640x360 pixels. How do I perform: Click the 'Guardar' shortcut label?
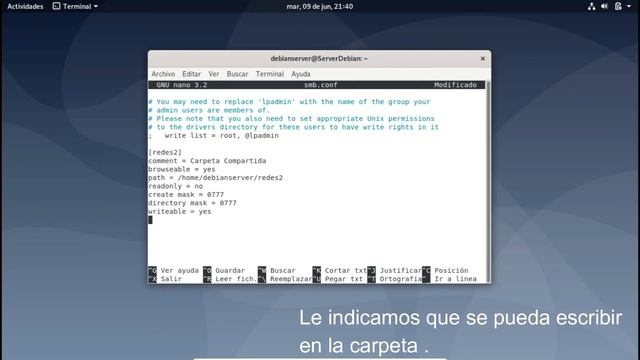[230, 271]
